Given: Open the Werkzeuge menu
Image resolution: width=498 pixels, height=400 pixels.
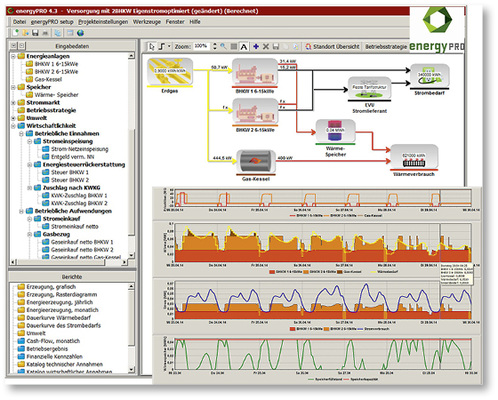Looking at the screenshot, I should coord(147,22).
